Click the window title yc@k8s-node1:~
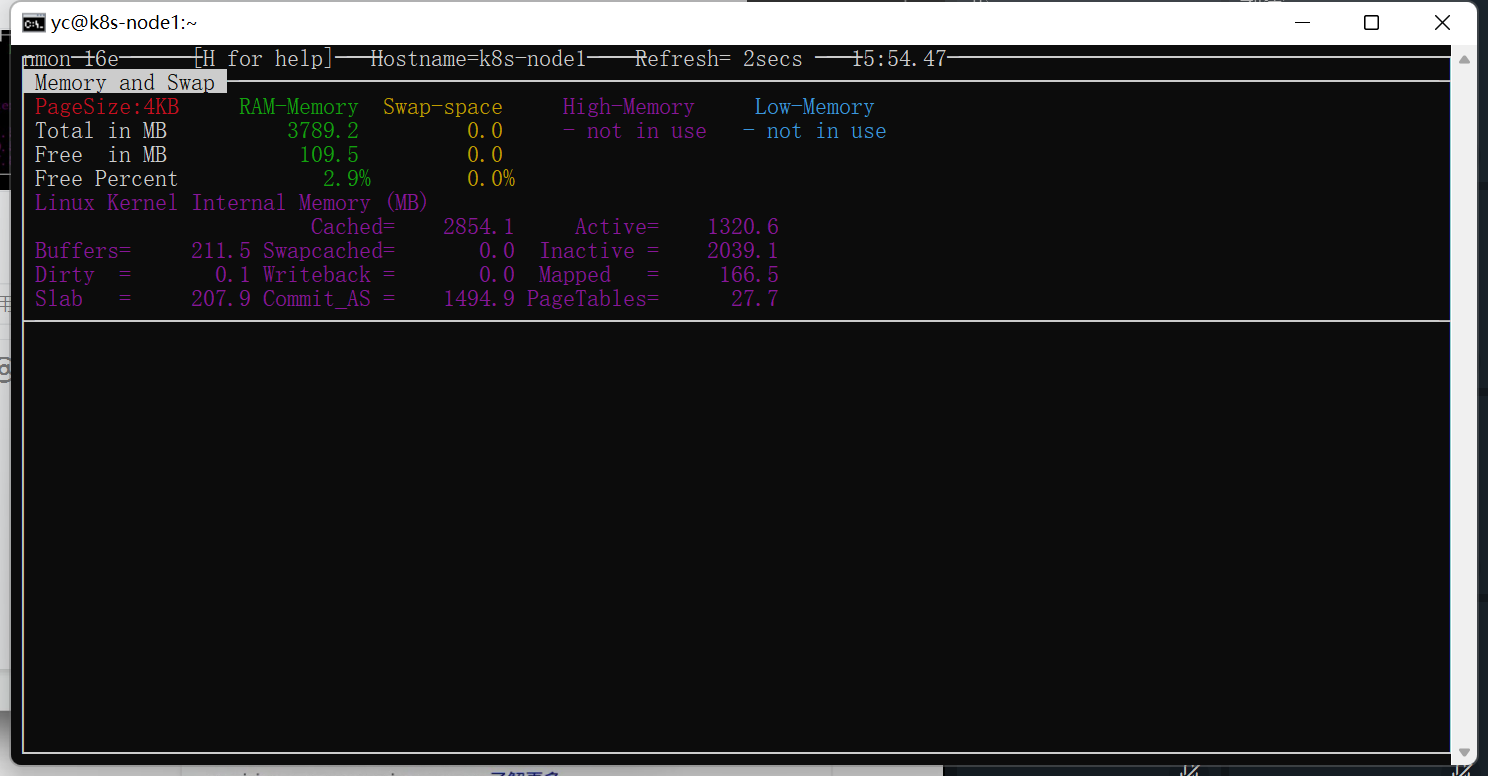The image size is (1488, 776). (x=124, y=23)
